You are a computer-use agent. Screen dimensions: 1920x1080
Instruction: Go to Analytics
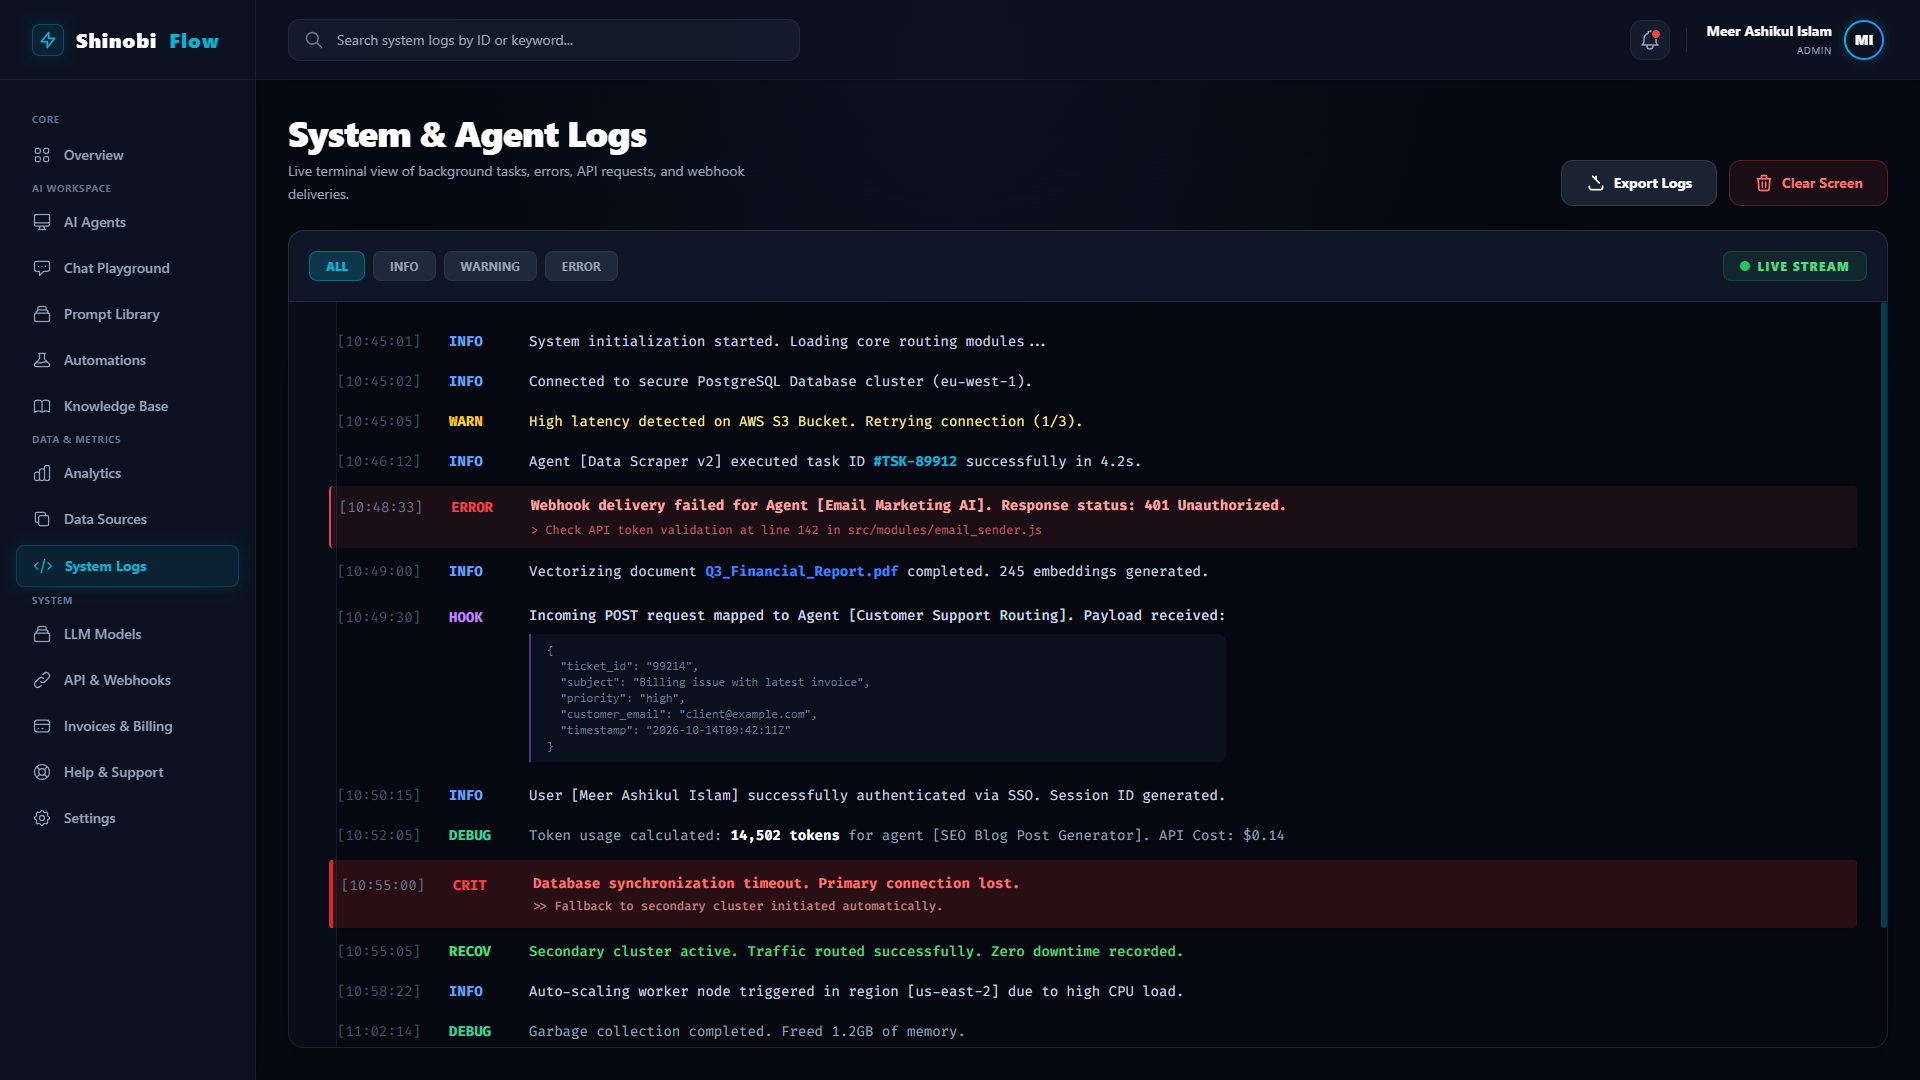[127, 473]
